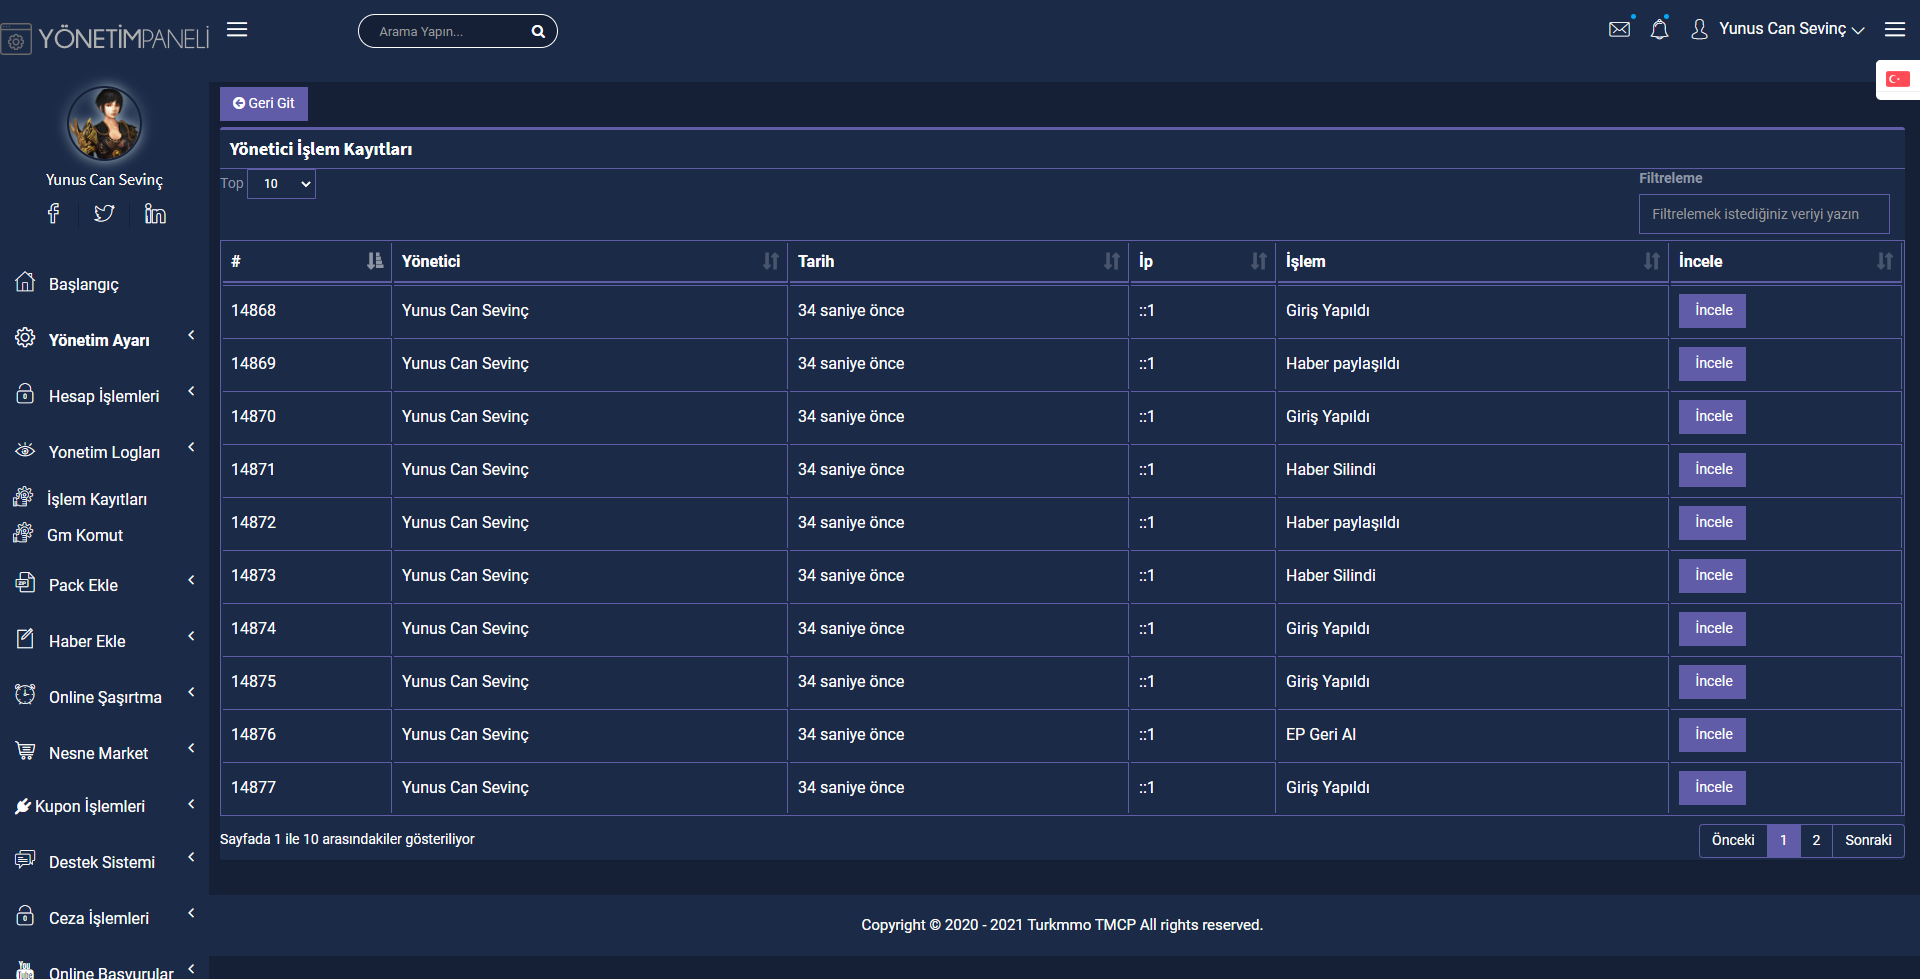The width and height of the screenshot is (1920, 979).
Task: Open the Facebook profile icon
Action: (53, 213)
